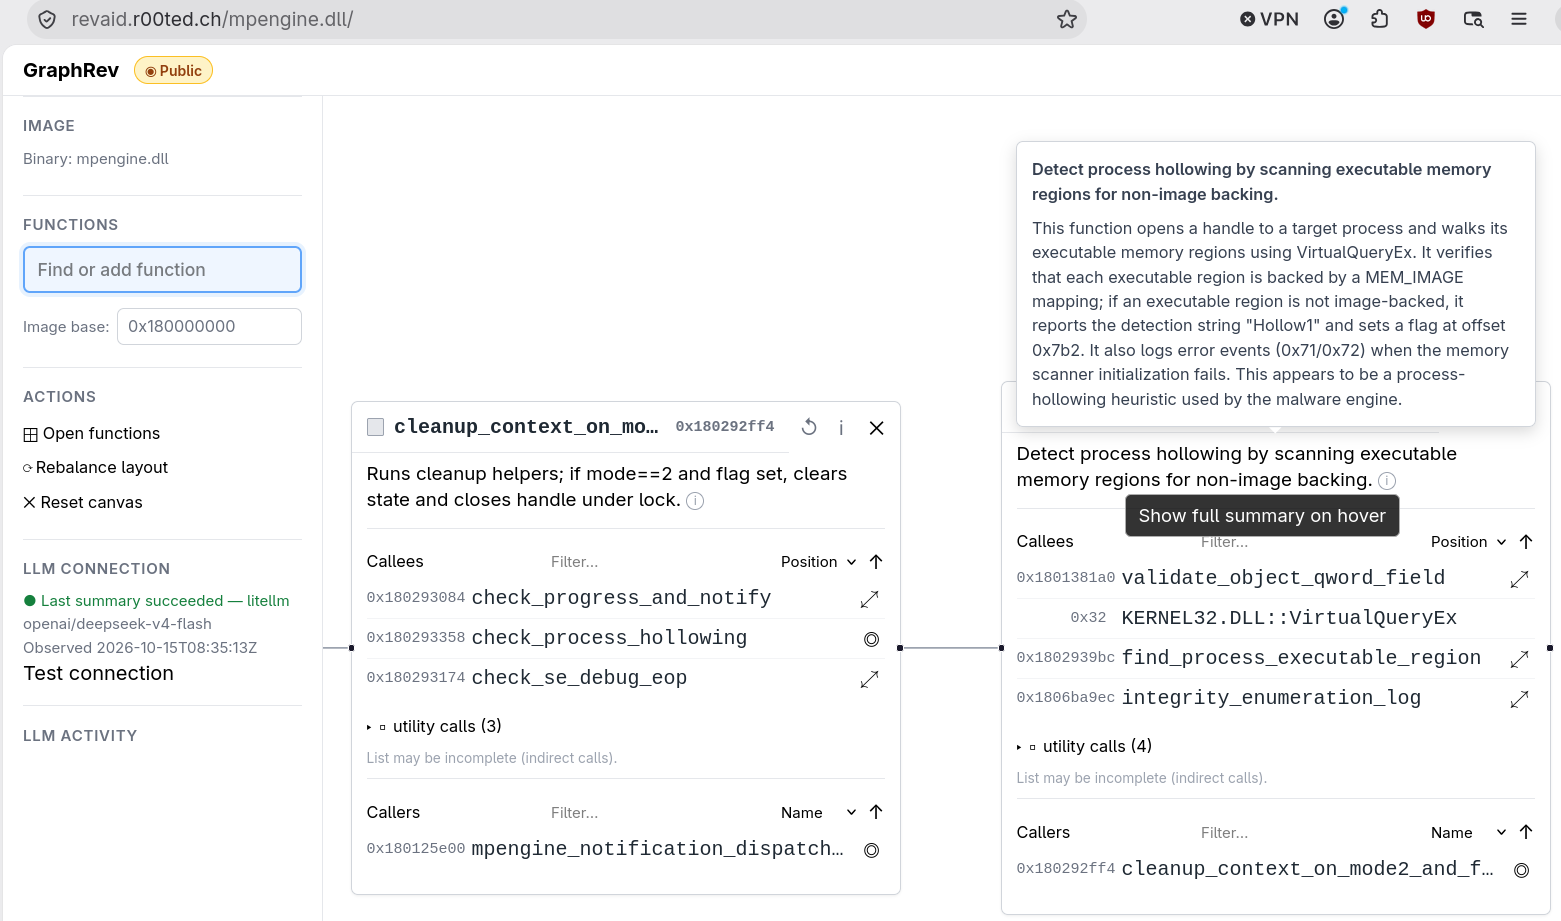Open Name sort dropdown in right card Callers
The height and width of the screenshot is (921, 1561).
click(1468, 833)
